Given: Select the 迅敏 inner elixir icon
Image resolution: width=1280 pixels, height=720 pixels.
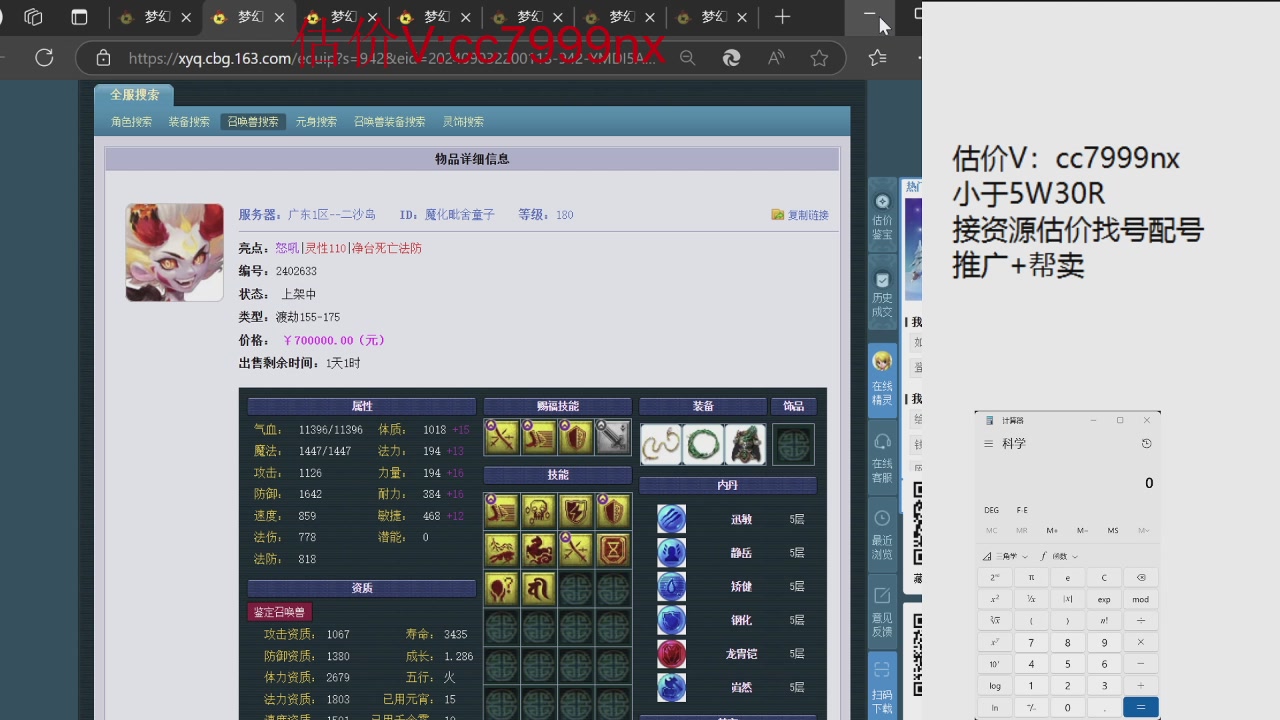Looking at the screenshot, I should 671,519.
